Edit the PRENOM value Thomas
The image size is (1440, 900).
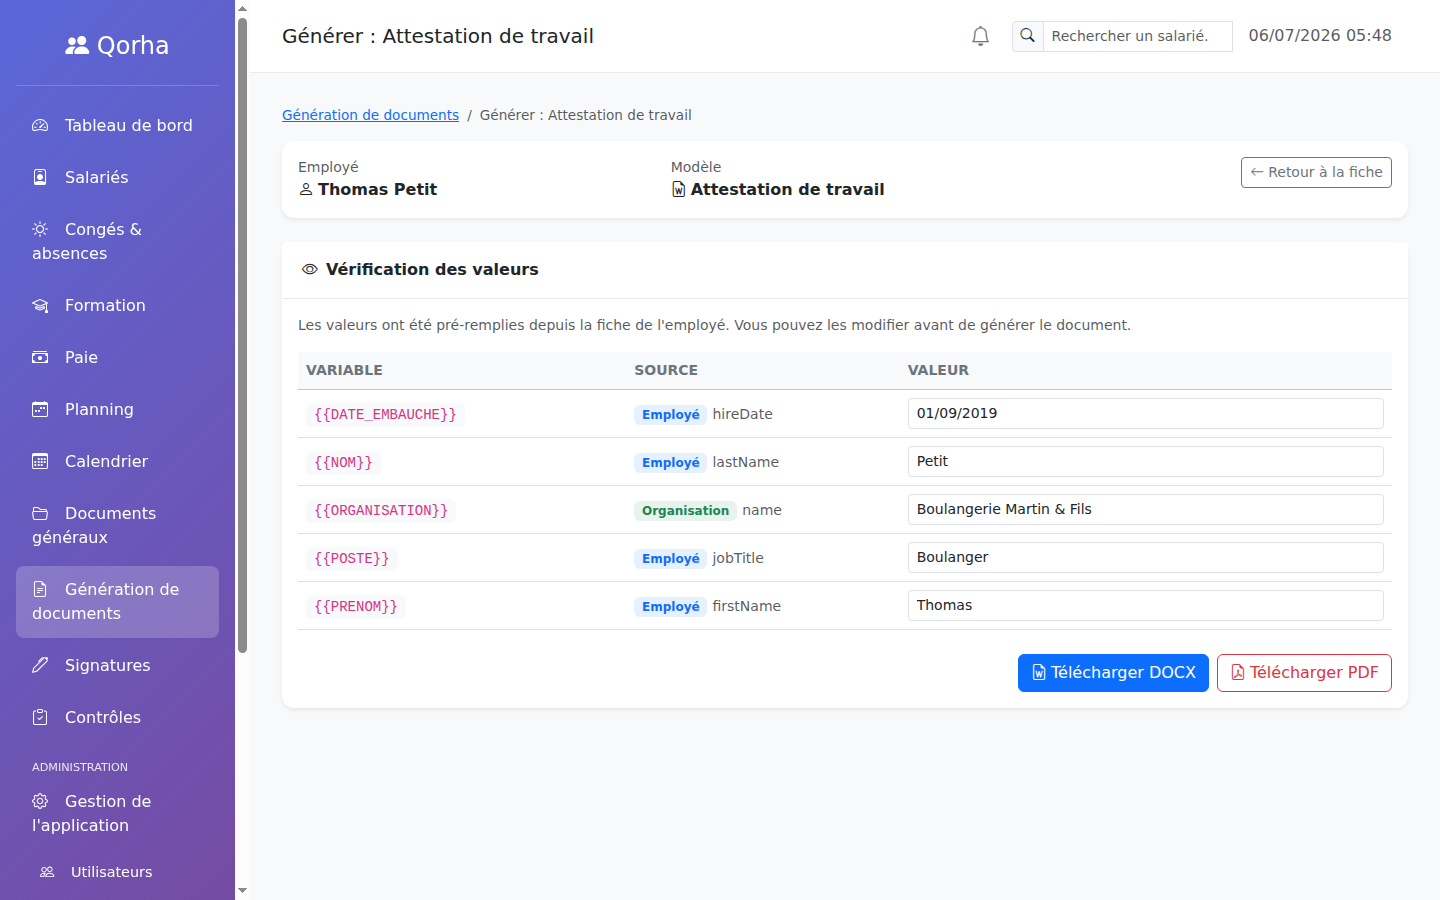coord(1145,605)
